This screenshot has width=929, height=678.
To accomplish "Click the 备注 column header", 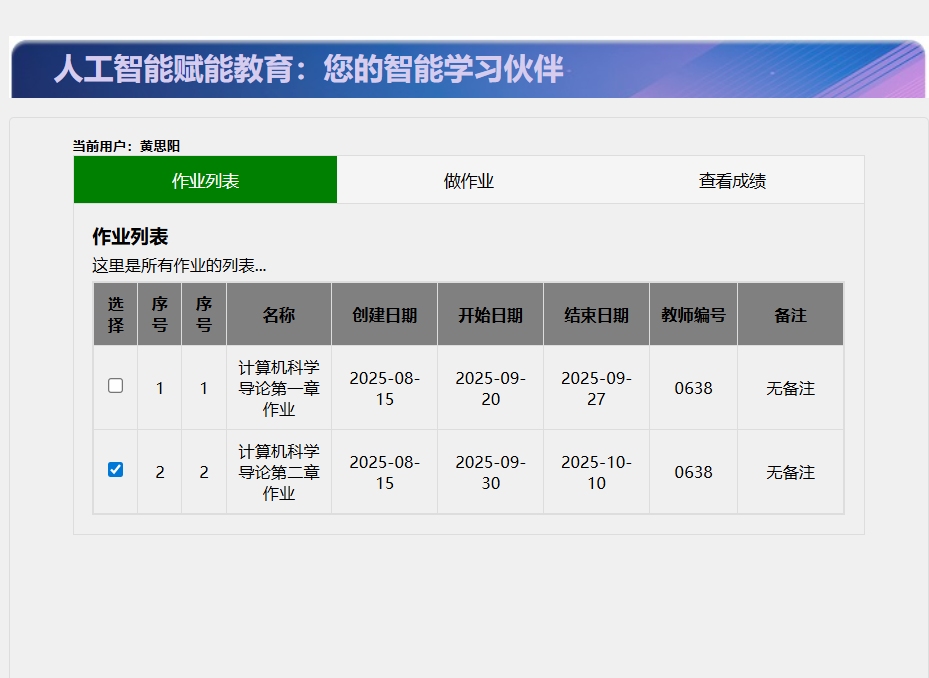I will coord(790,315).
